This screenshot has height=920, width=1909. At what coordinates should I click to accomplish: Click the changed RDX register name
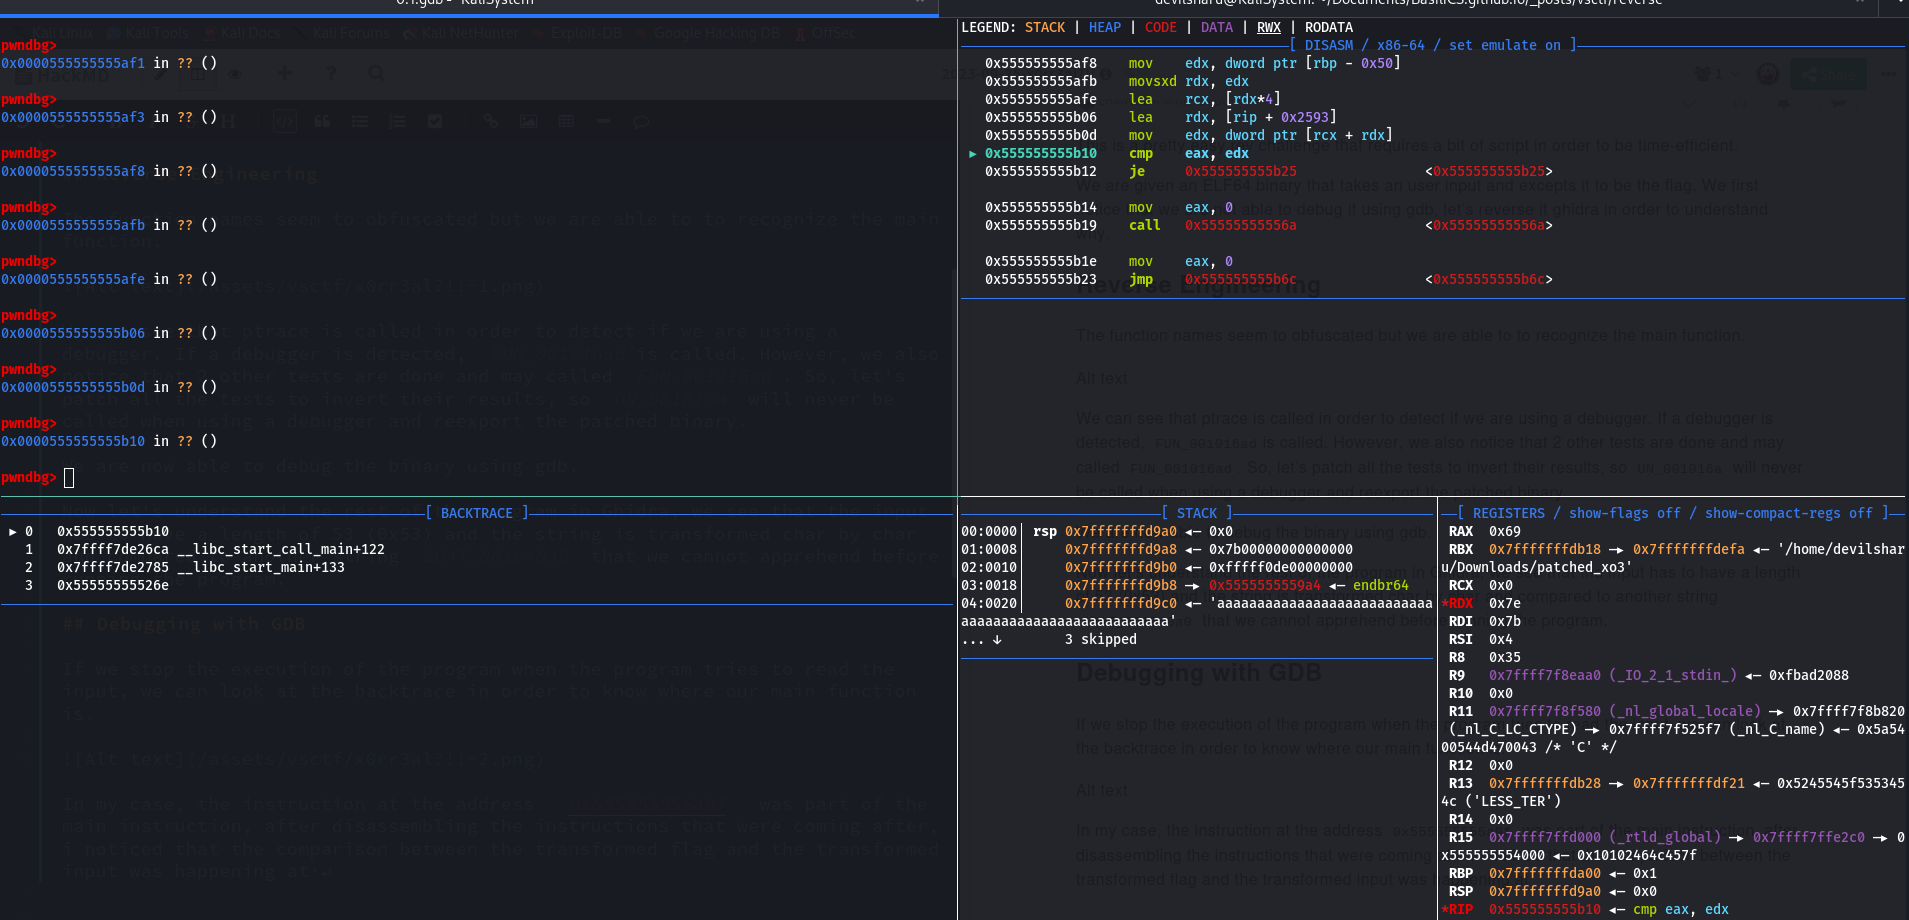(x=1461, y=604)
